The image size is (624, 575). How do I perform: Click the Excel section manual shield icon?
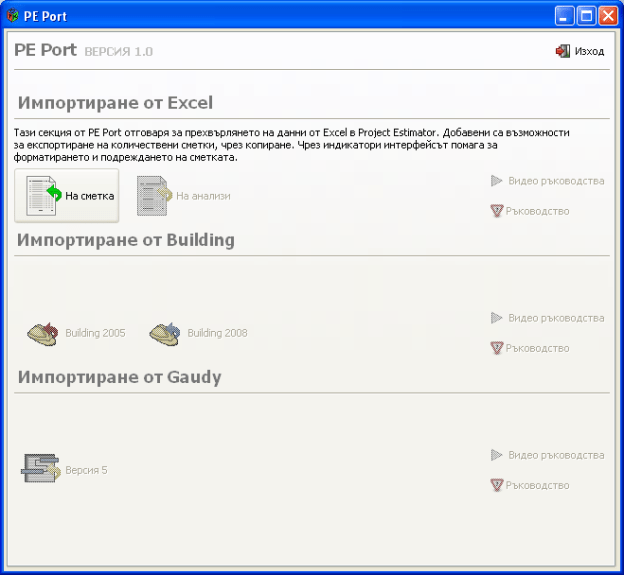(496, 211)
